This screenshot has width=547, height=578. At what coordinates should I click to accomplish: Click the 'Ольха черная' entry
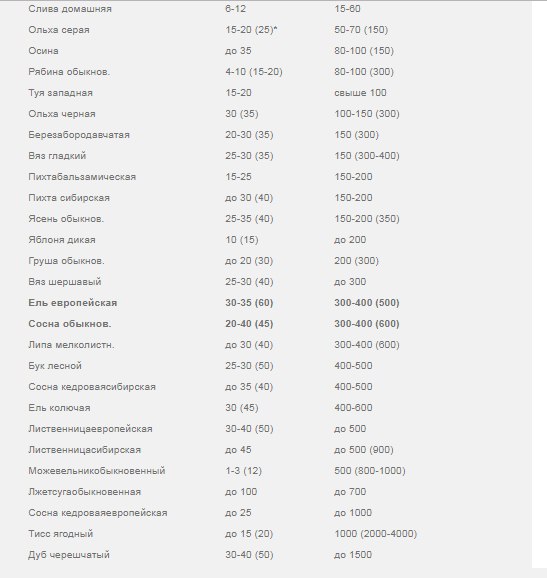tap(62, 114)
